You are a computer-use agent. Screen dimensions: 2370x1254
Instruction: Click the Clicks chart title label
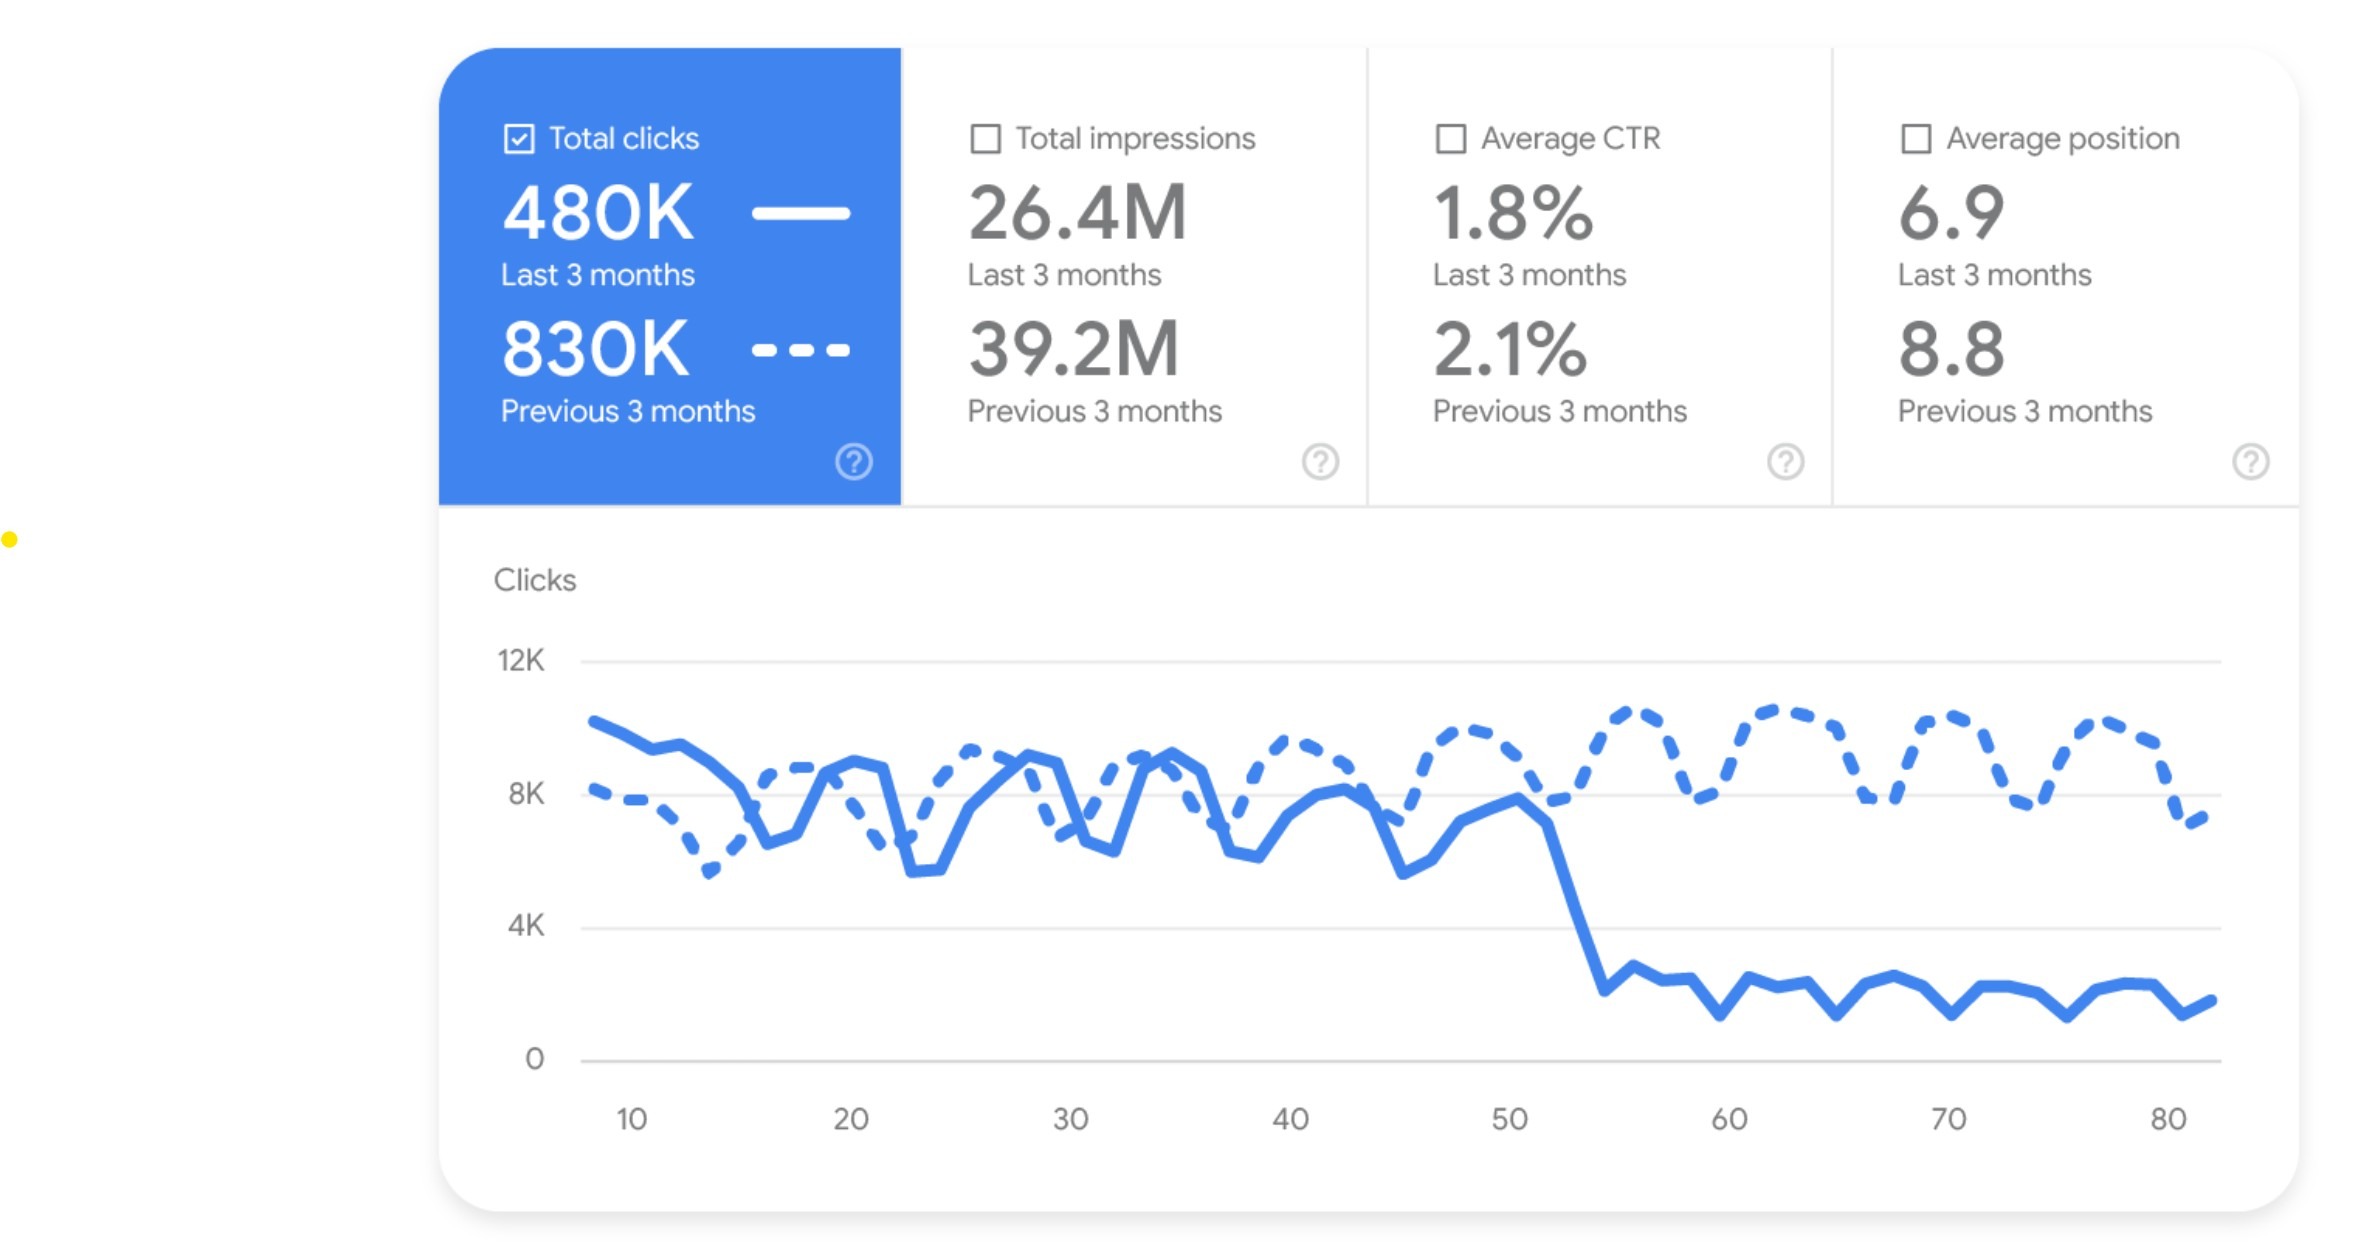535,580
